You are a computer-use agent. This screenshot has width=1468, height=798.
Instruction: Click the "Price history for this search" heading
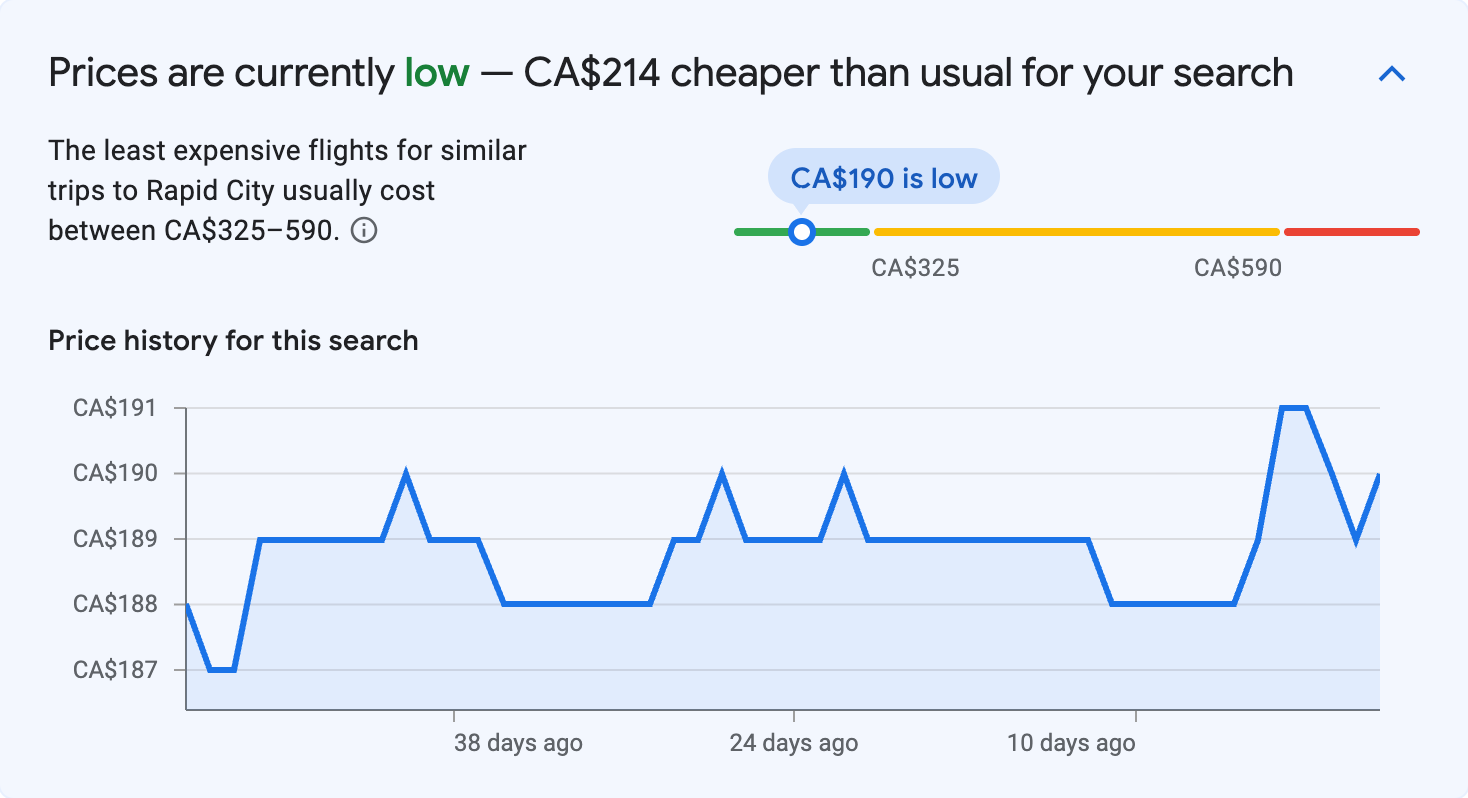point(233,341)
